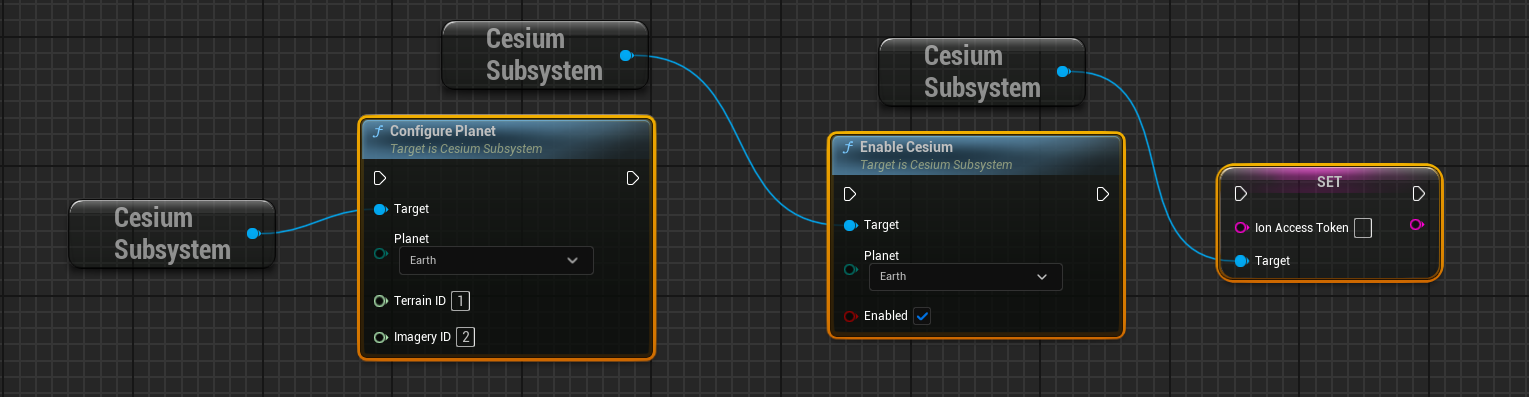Click the Imagery ID input pin

380,337
